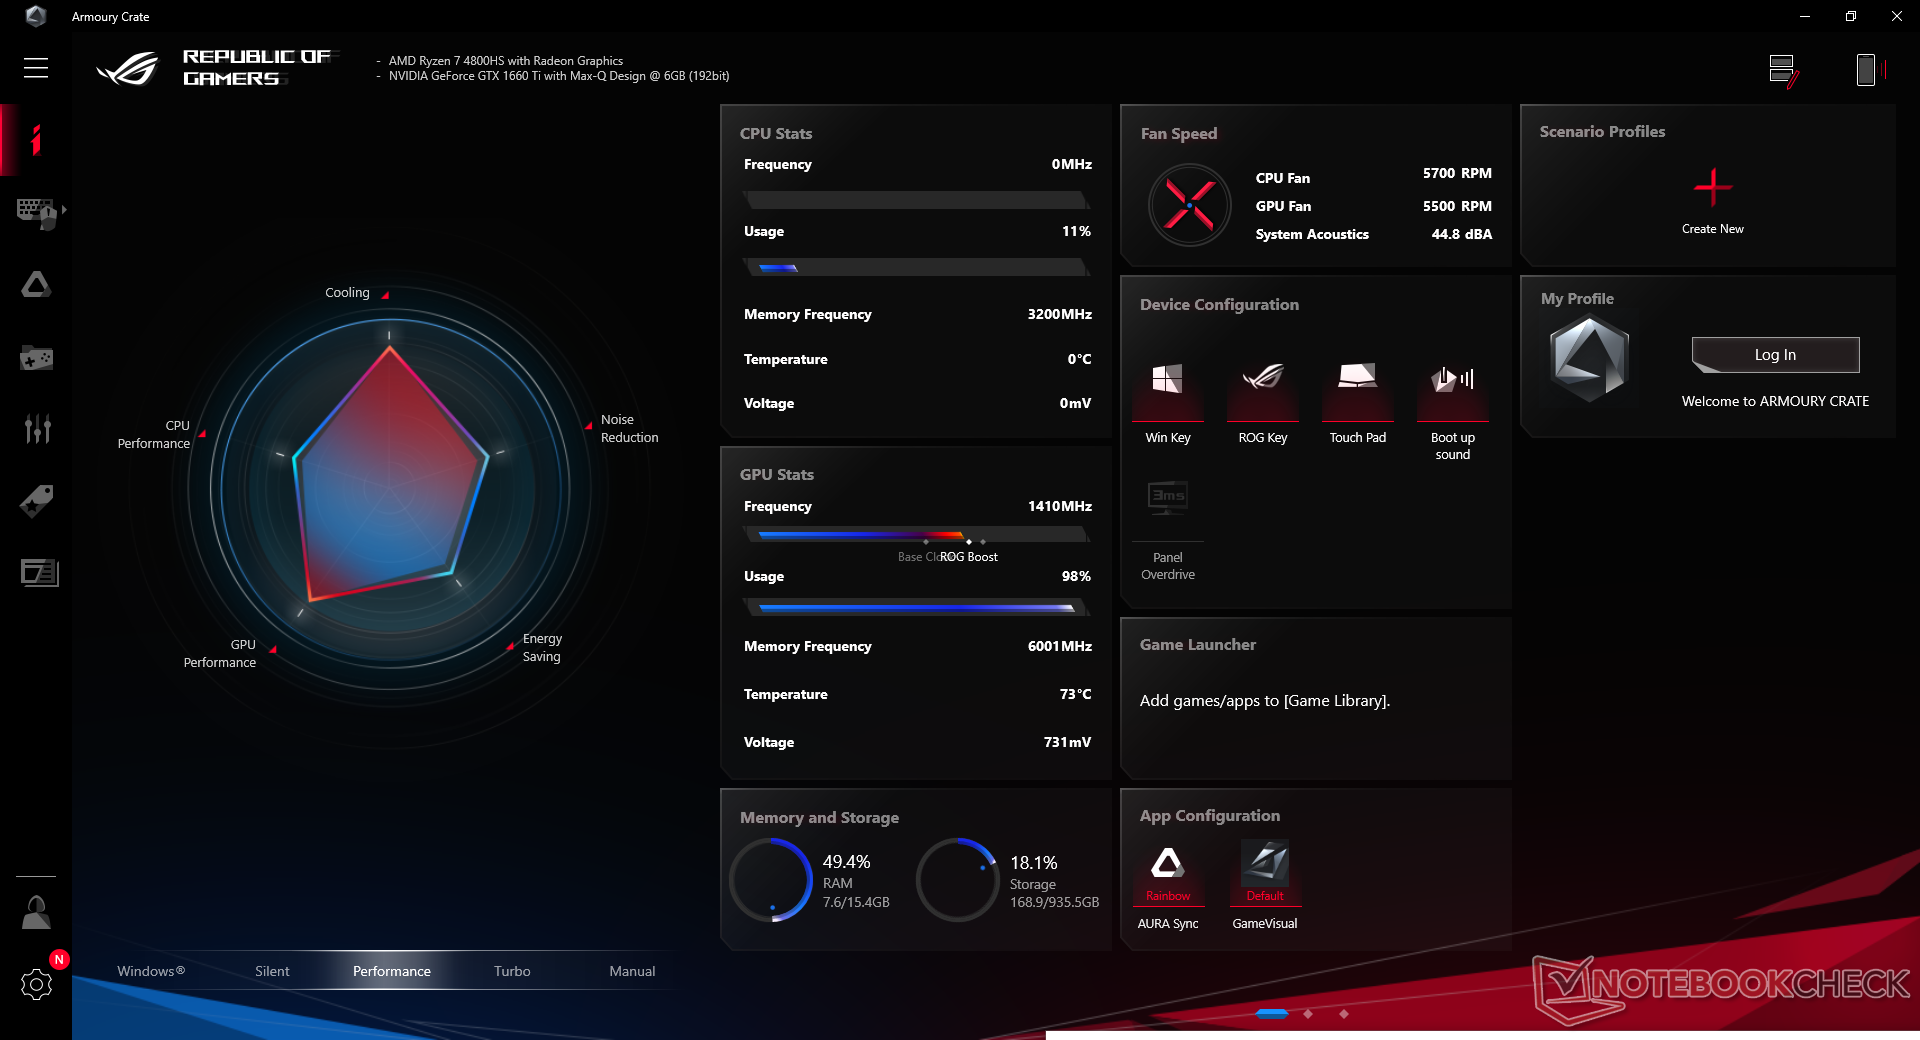This screenshot has height=1040, width=1920.
Task: Select the Performance operating mode
Action: tap(392, 971)
